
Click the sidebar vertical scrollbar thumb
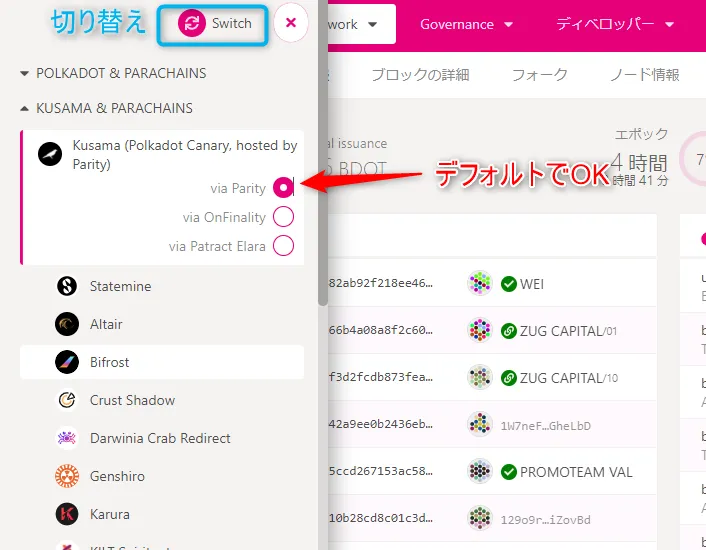(x=323, y=153)
